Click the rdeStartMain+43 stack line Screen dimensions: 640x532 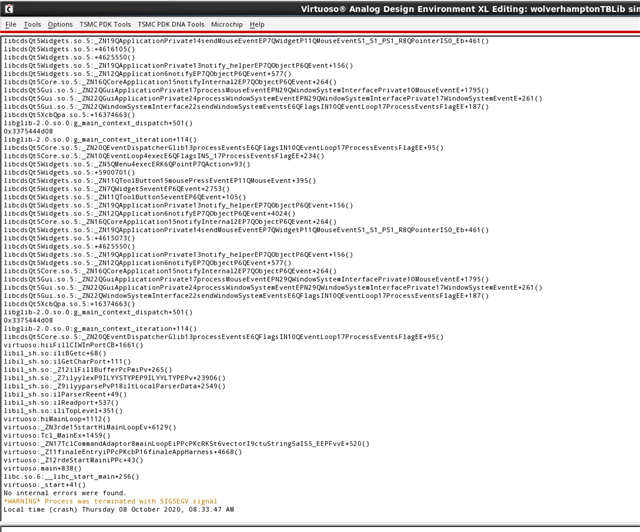coord(73,460)
